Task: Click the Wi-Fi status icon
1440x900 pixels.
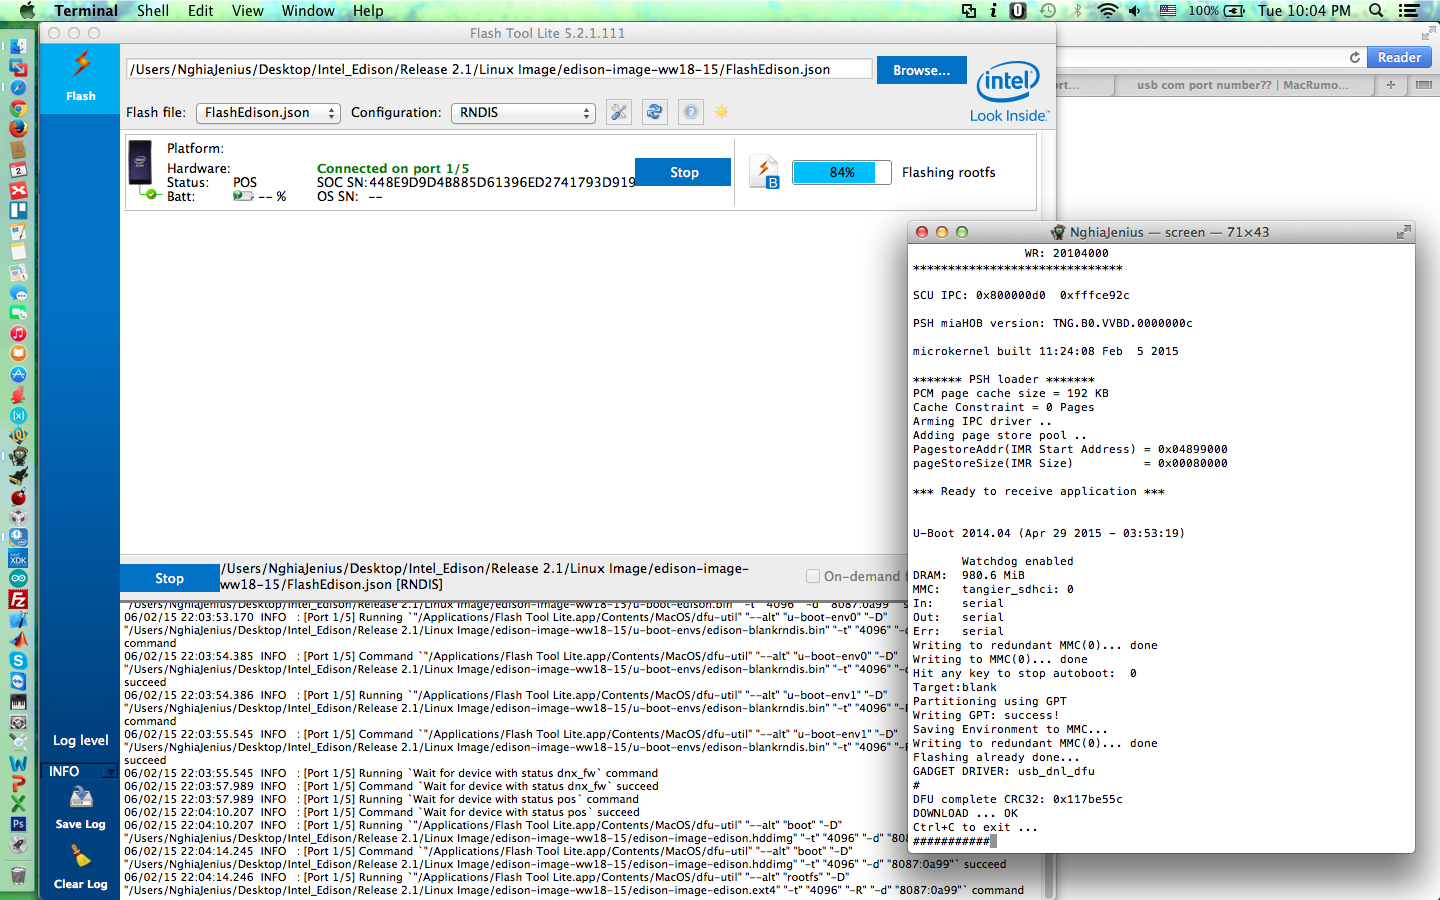Action: point(1107,11)
